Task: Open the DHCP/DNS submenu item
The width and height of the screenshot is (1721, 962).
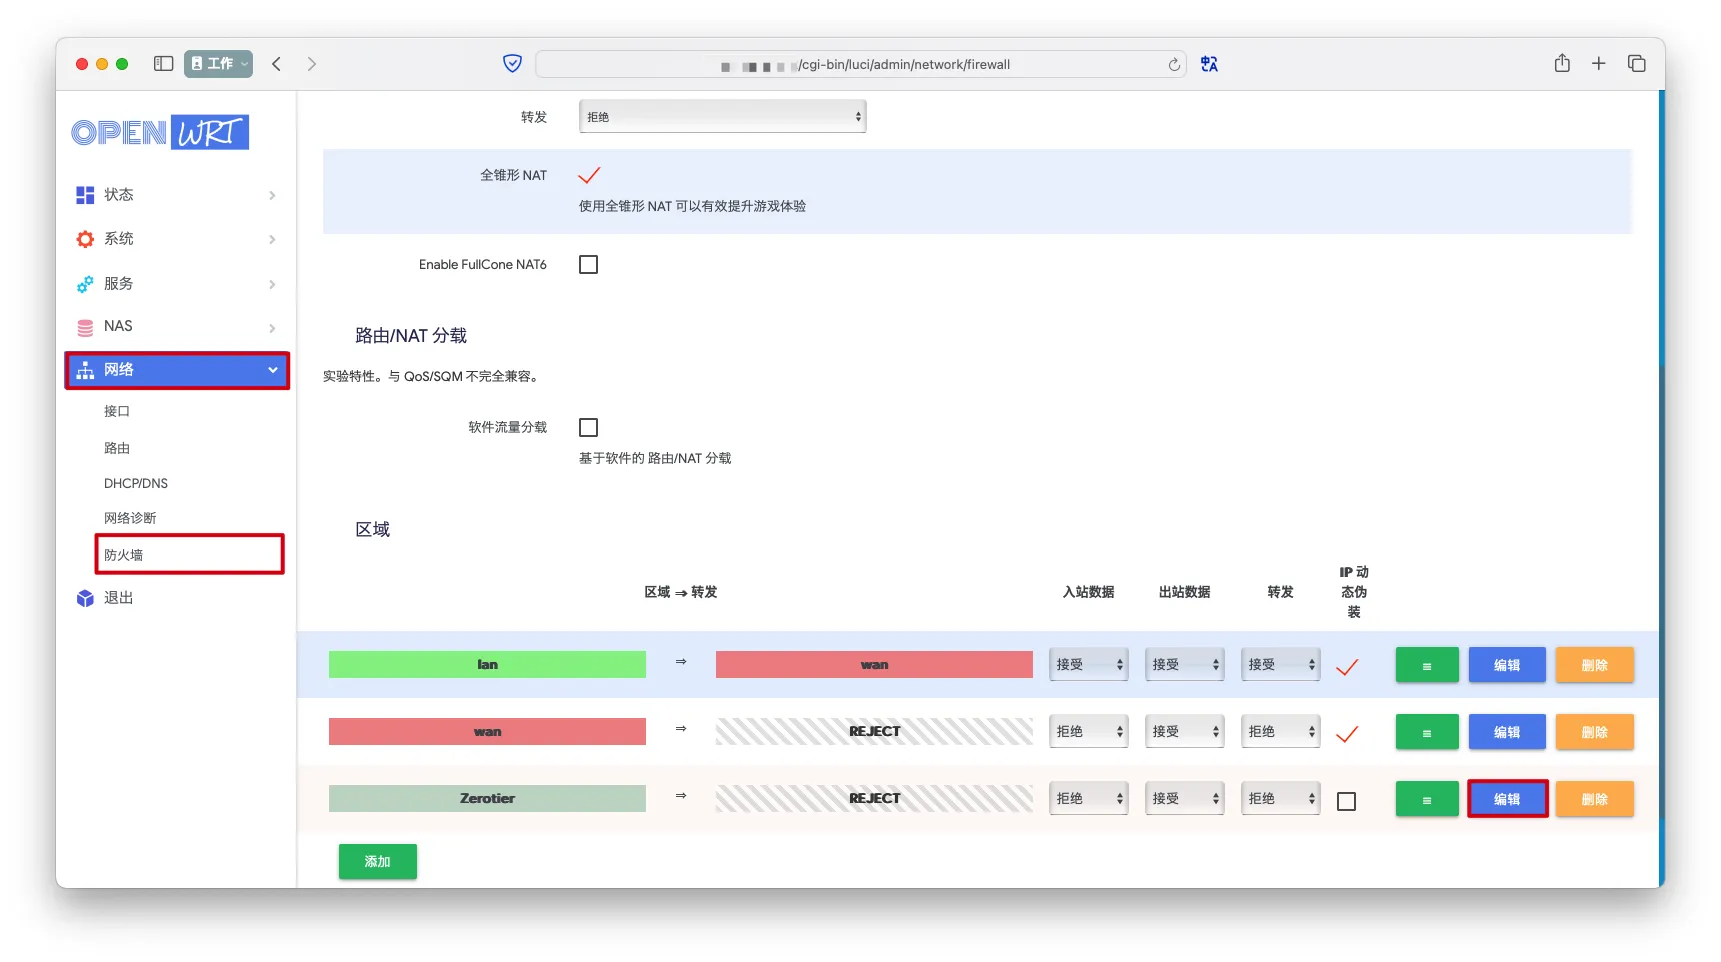Action: click(136, 484)
